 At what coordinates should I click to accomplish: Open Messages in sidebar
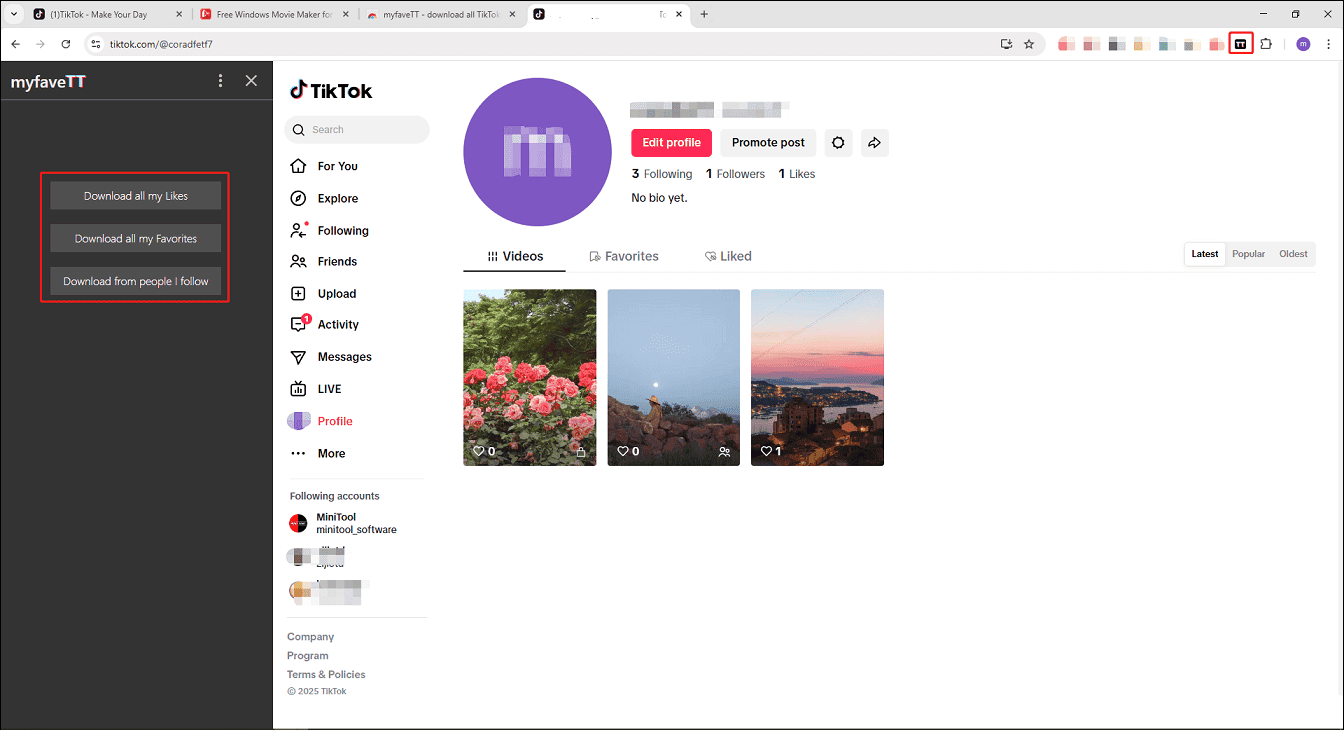[331, 357]
